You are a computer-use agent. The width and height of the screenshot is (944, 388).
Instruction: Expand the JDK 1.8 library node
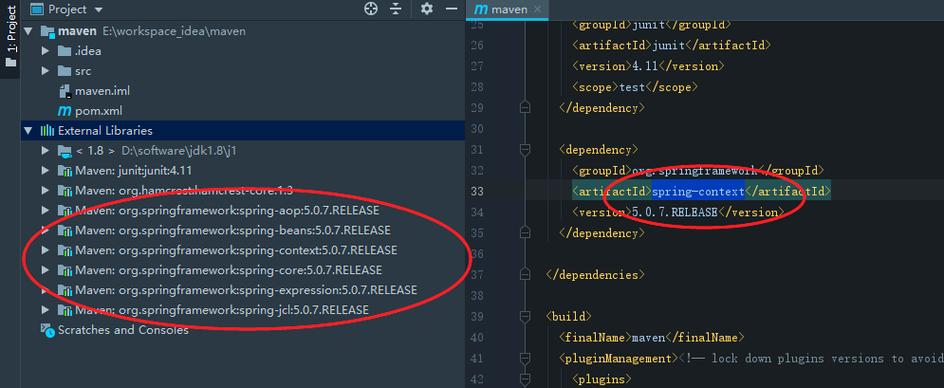[45, 151]
